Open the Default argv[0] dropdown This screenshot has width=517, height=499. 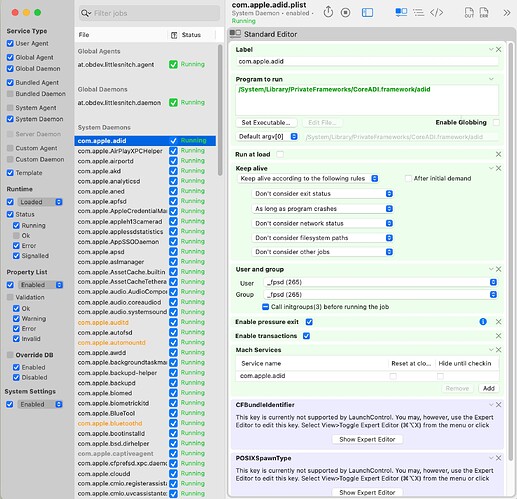(267, 137)
